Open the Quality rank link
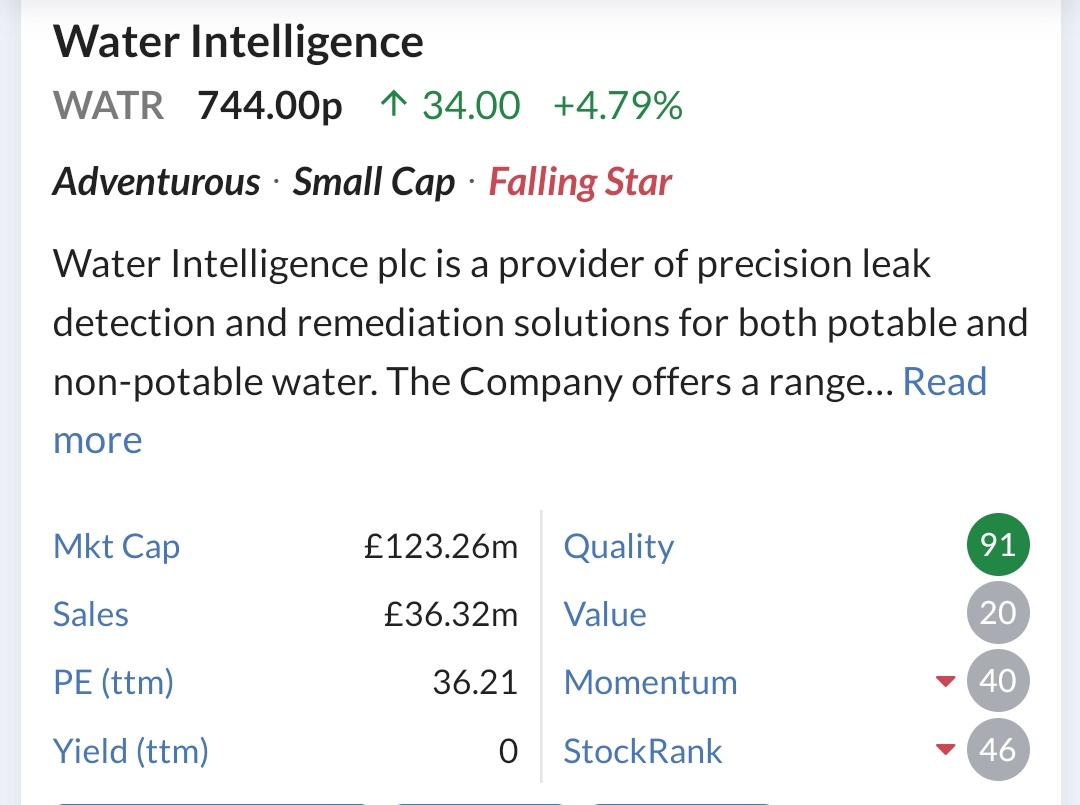1080x805 pixels. [619, 547]
